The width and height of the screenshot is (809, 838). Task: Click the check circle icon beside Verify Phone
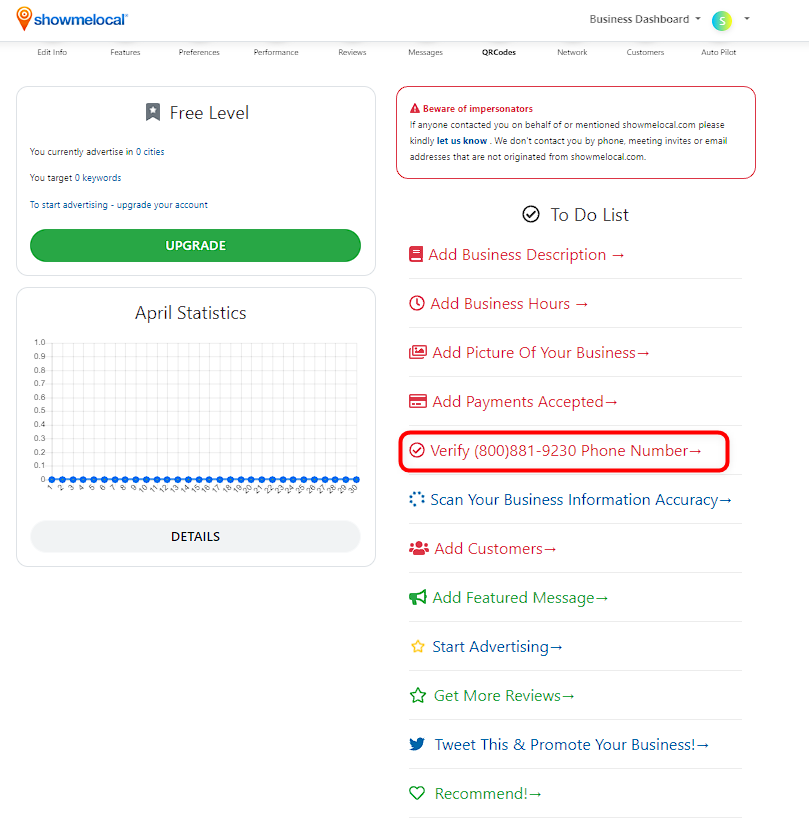(x=417, y=451)
